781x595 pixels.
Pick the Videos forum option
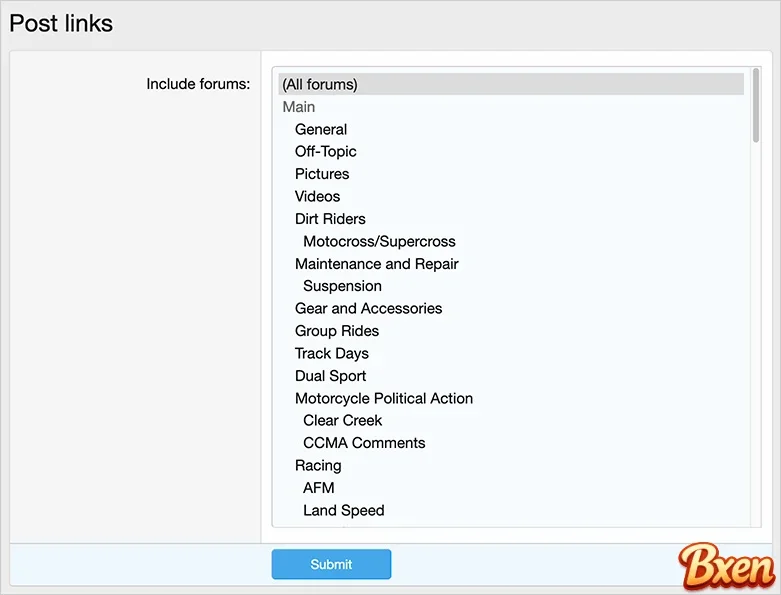318,196
